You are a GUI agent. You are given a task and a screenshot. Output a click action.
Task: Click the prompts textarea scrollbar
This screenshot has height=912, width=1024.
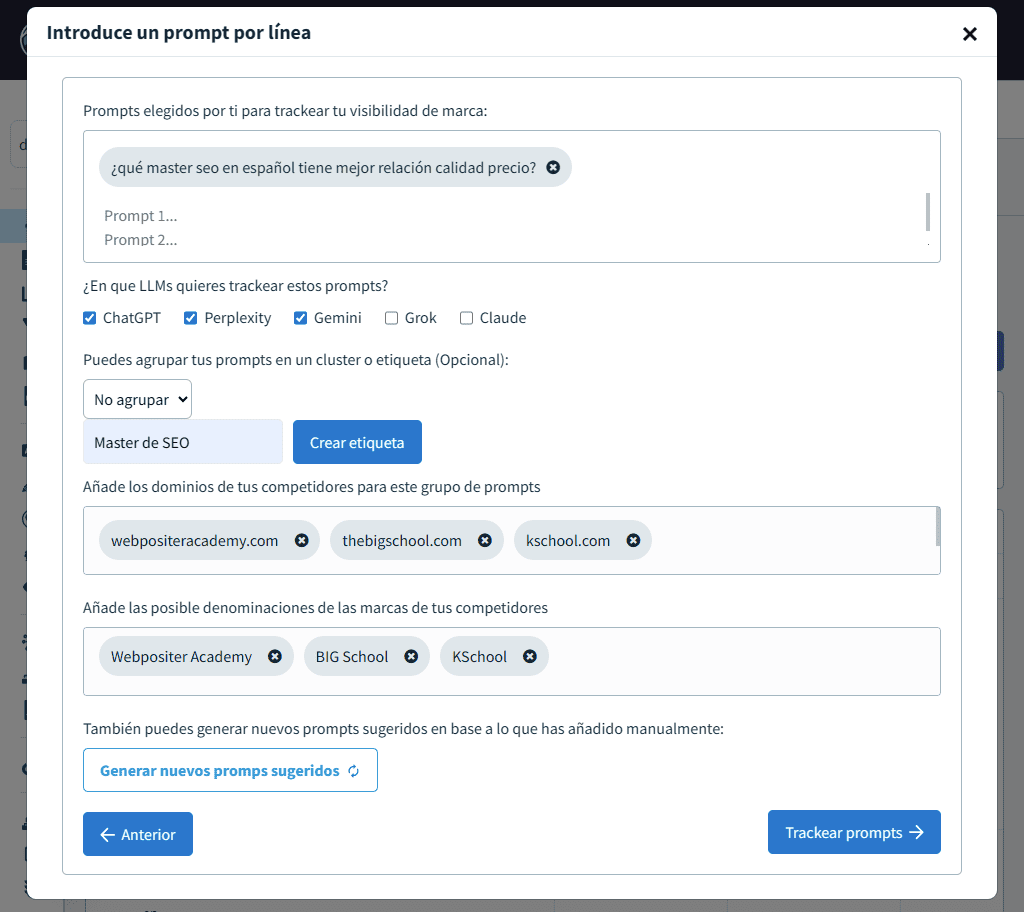pos(928,210)
